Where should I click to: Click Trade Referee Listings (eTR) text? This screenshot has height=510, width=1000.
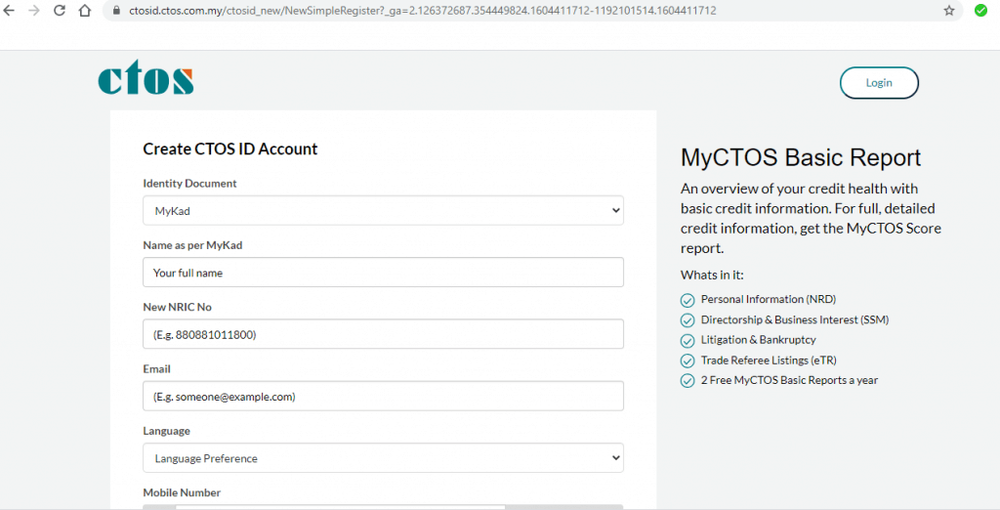click(x=768, y=360)
